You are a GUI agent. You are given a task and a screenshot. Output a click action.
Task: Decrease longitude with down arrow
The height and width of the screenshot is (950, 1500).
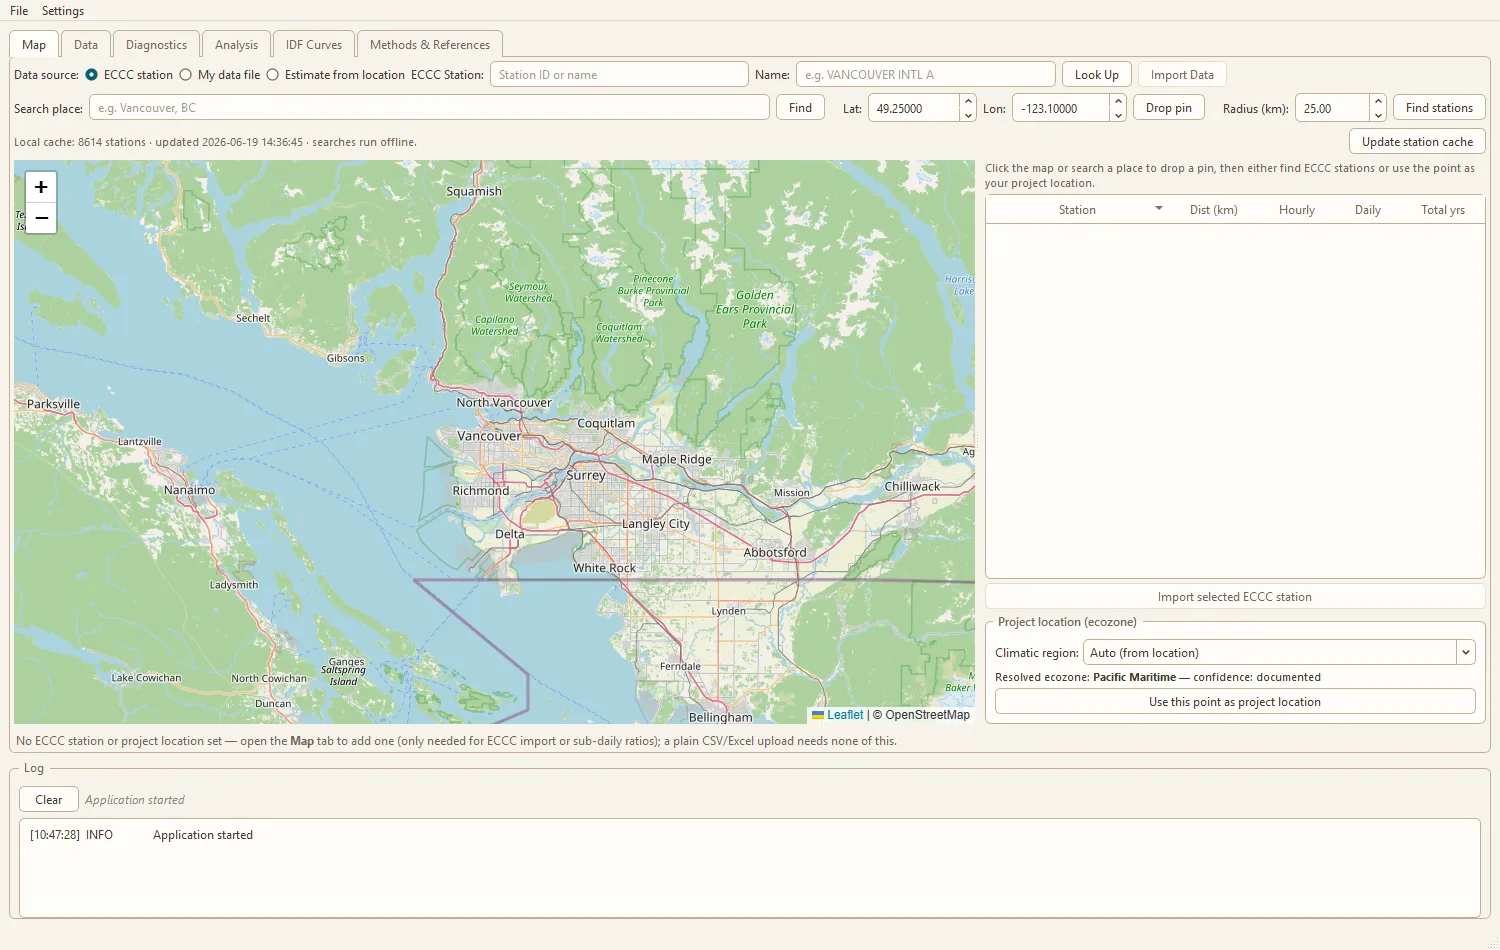point(1118,115)
